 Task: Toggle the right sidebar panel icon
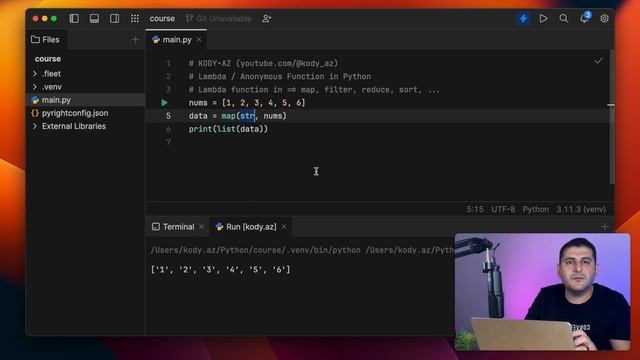click(x=115, y=18)
